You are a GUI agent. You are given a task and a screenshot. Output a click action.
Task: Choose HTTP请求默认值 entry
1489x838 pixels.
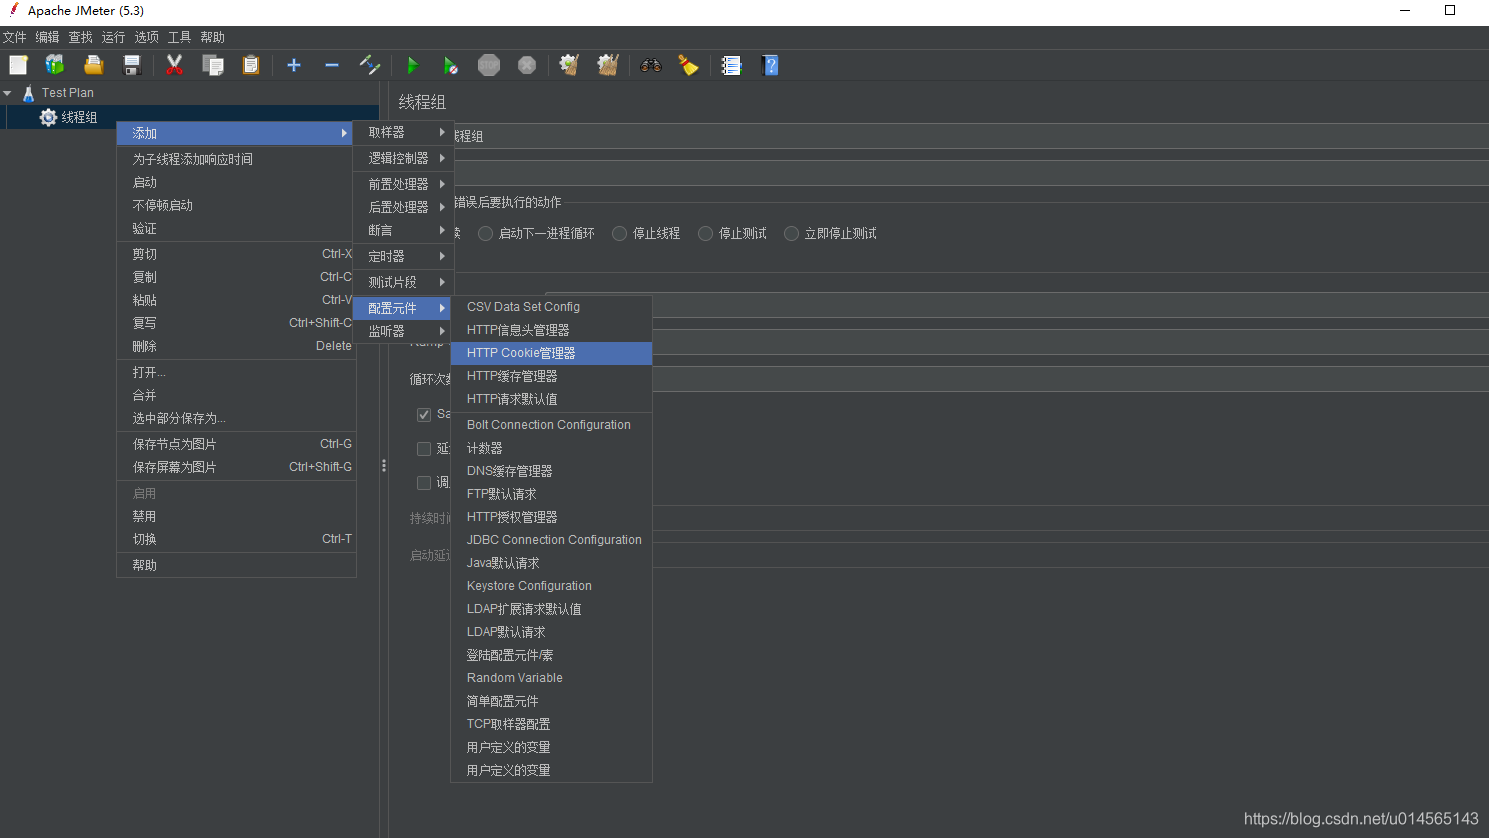tap(551, 399)
